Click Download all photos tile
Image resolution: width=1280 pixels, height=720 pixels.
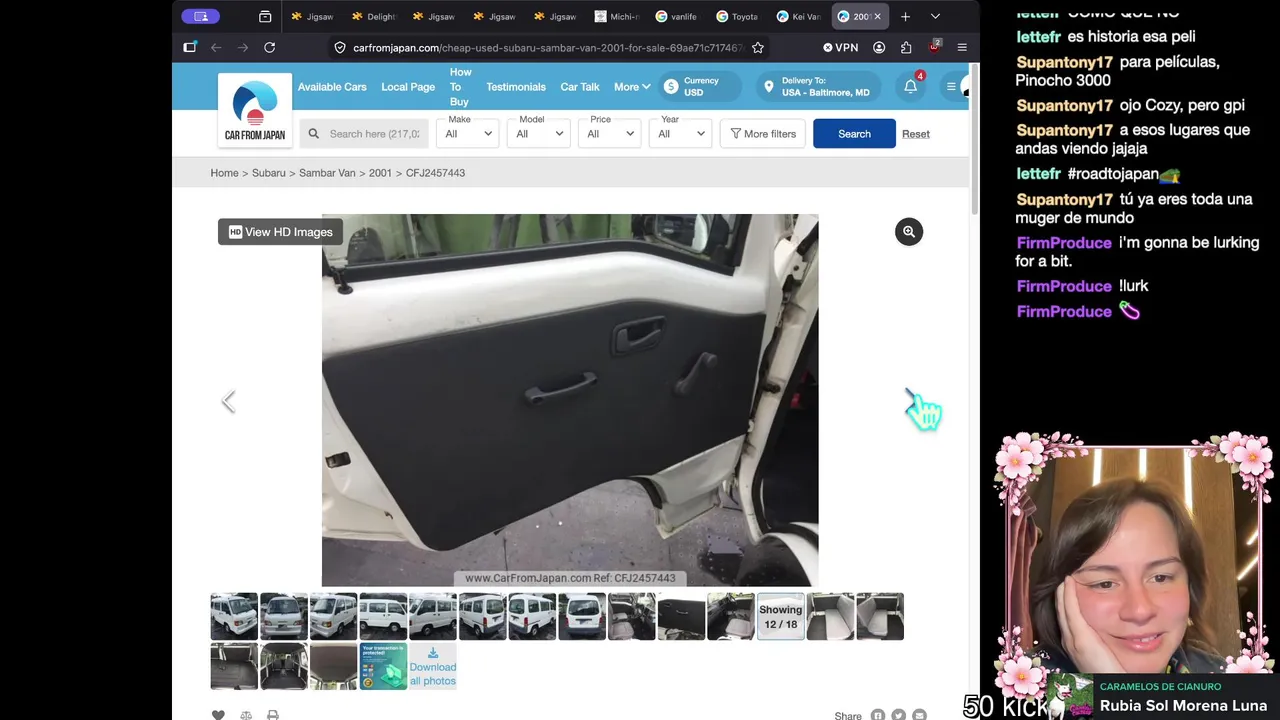coord(433,667)
